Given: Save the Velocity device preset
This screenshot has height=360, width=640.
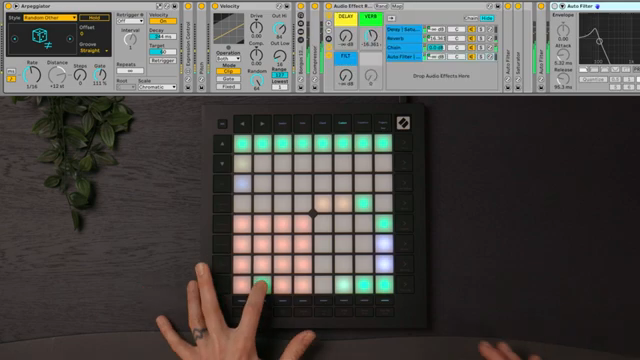Looking at the screenshot, I should [287, 7].
